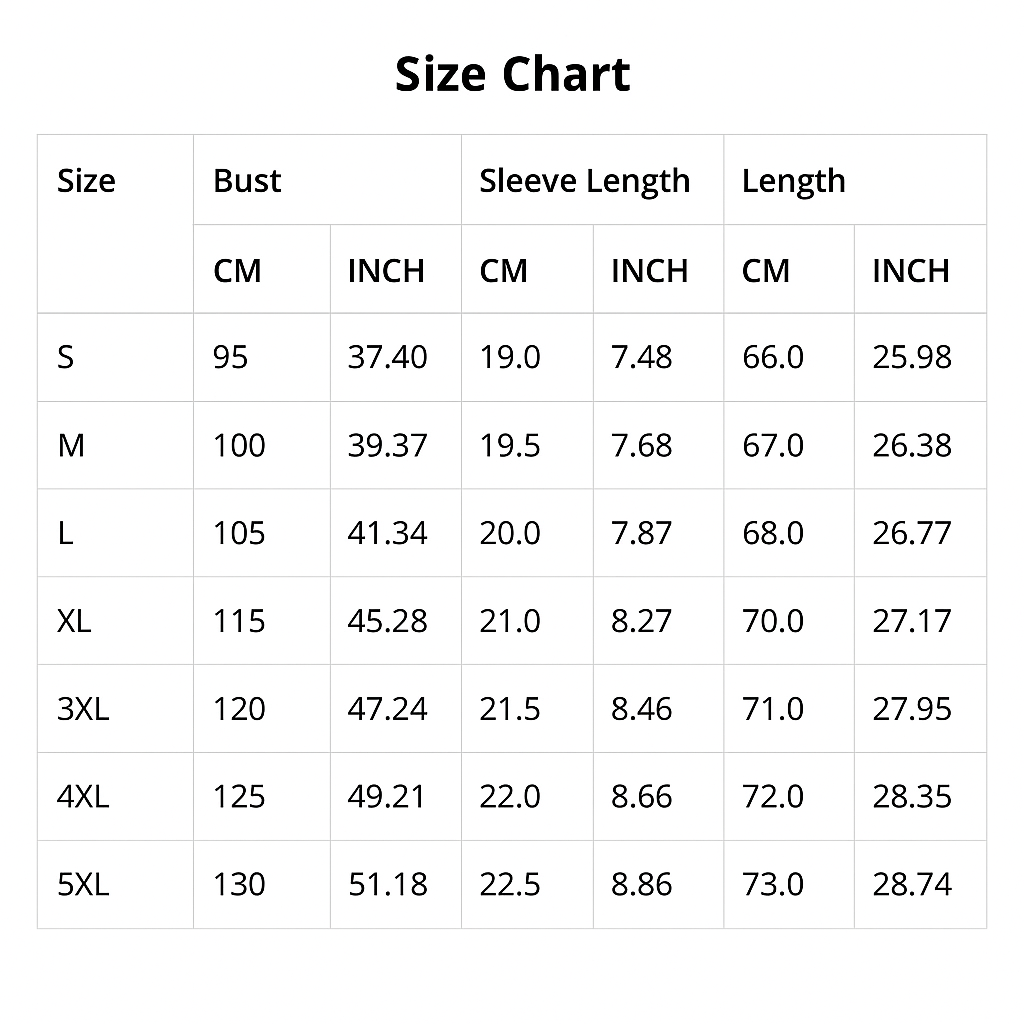Click the 4XL size row label
This screenshot has height=1024, width=1024.
tap(83, 797)
